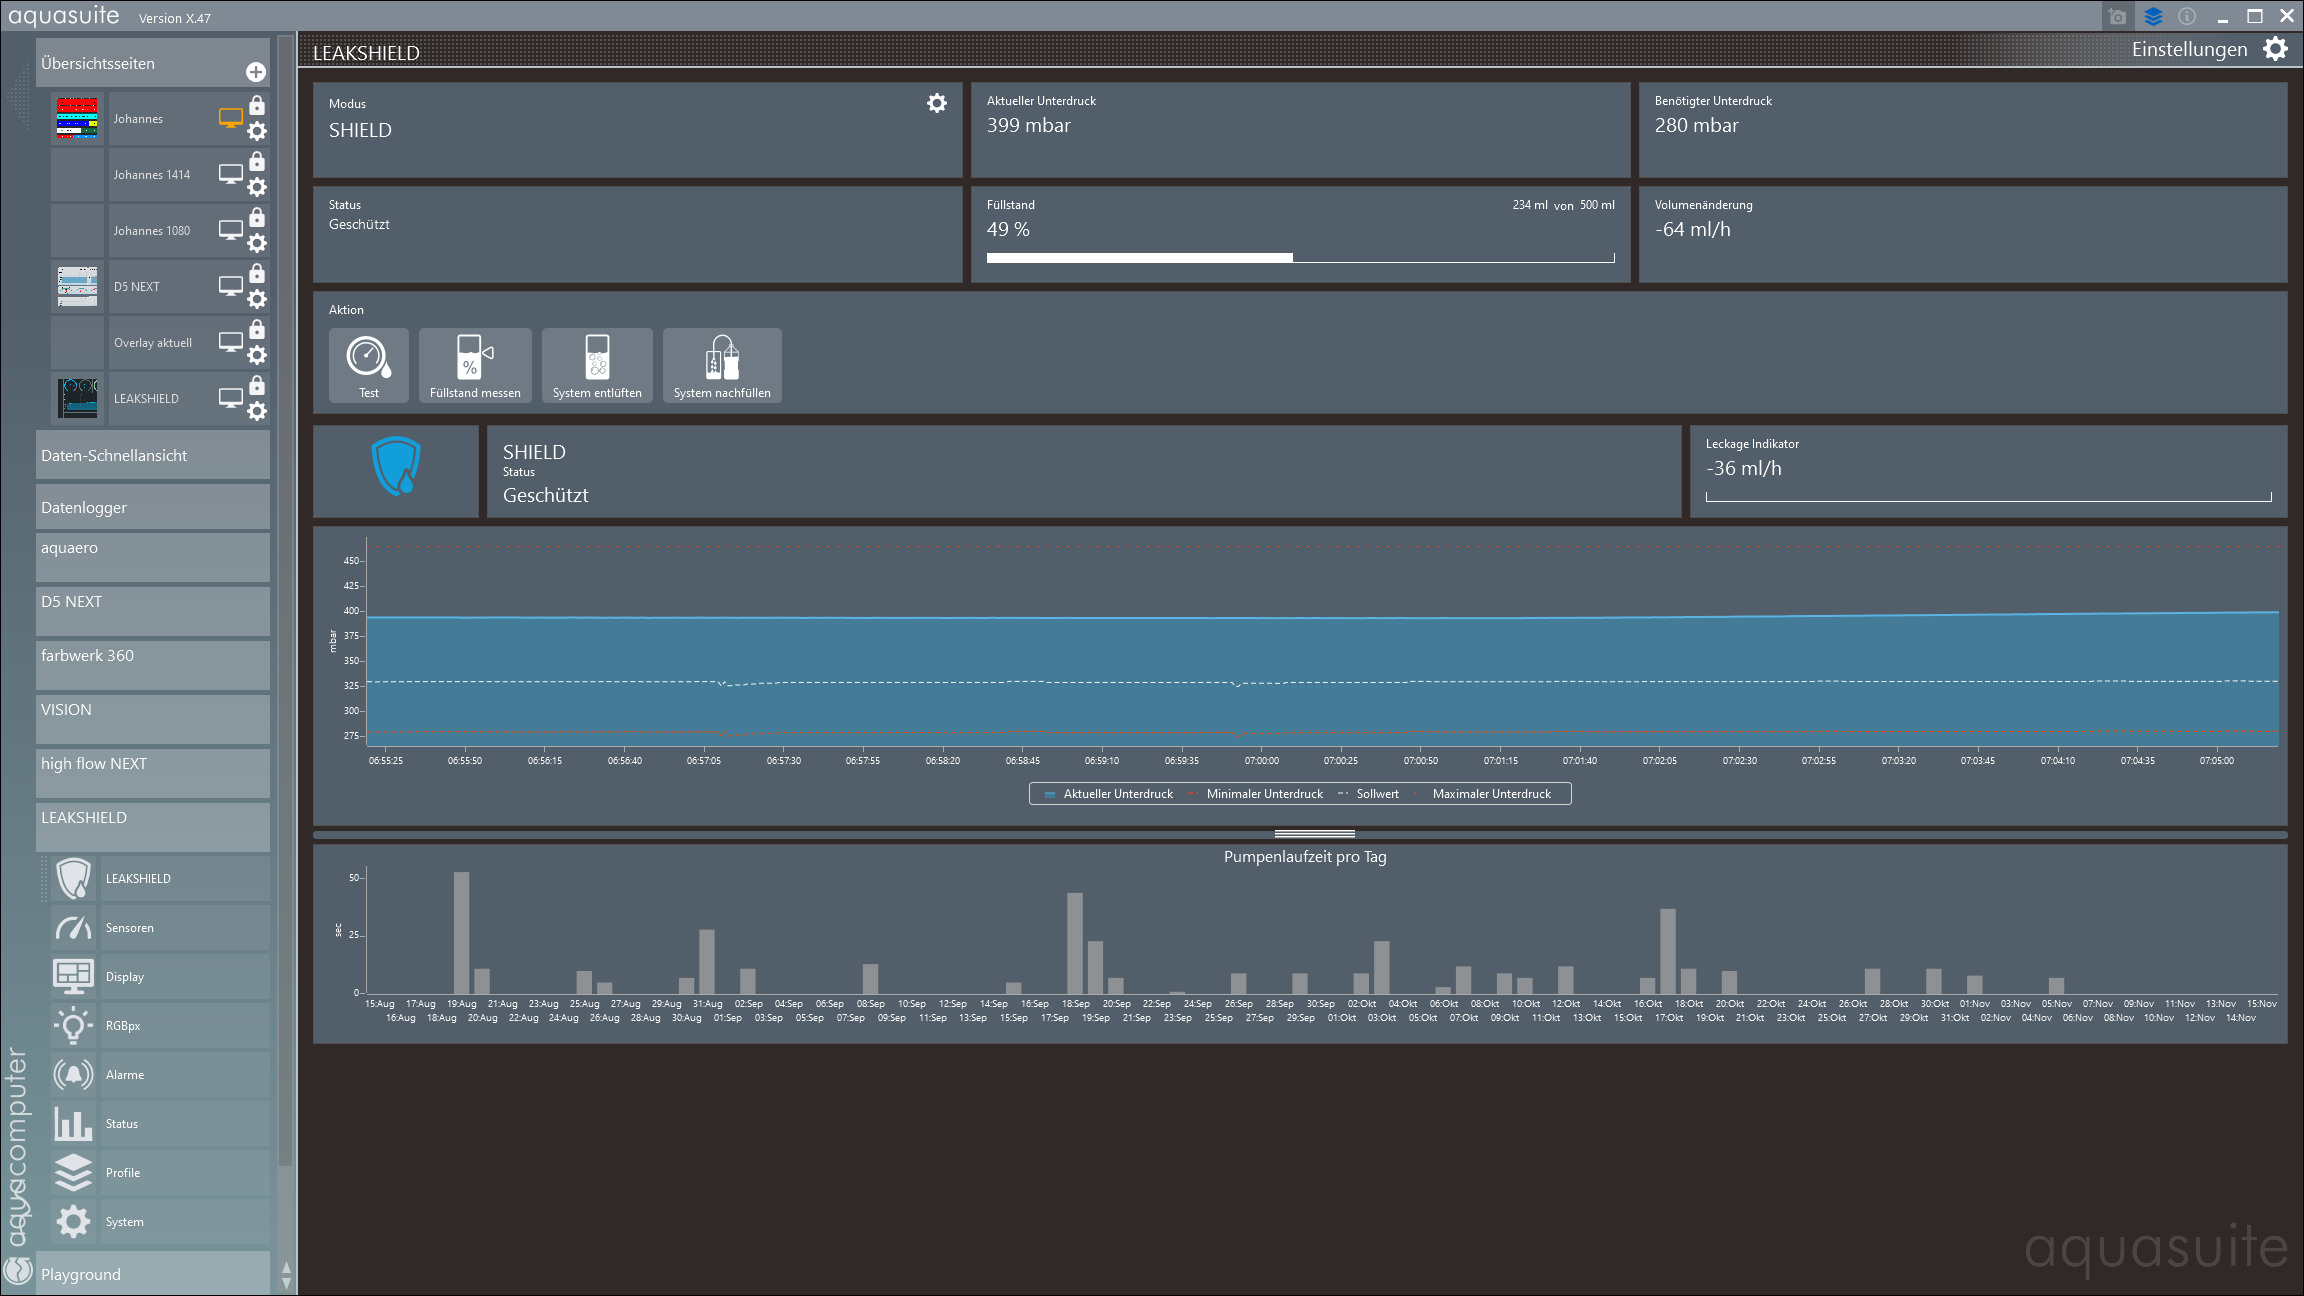Open settings gear for Overlay aktuell
This screenshot has height=1296, width=2304.
(257, 355)
